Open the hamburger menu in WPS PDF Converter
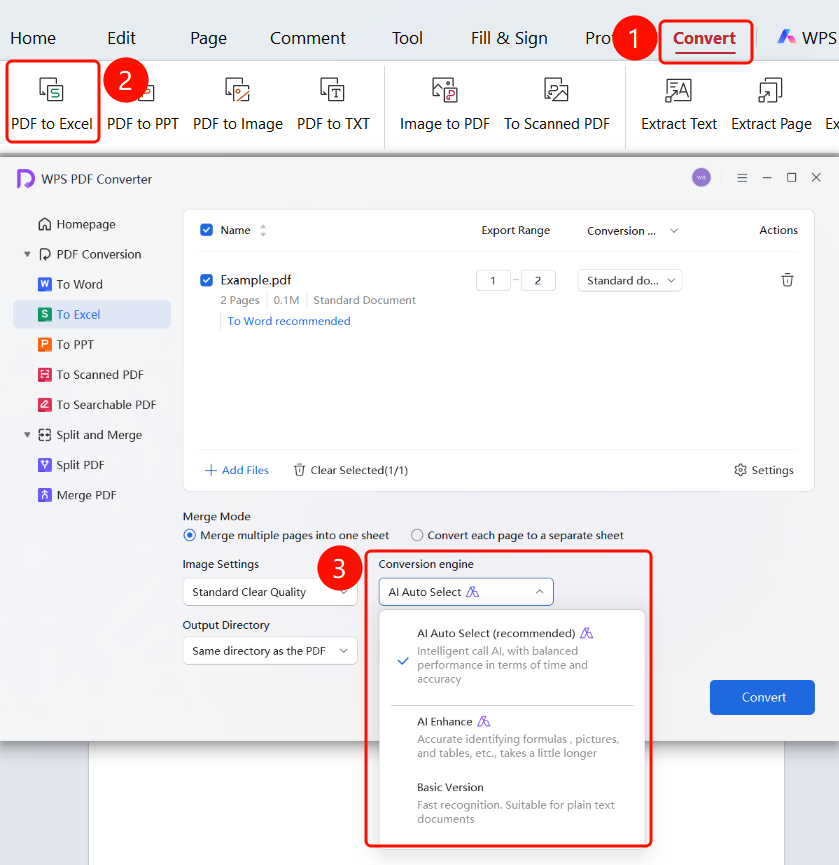839x865 pixels. (x=742, y=178)
